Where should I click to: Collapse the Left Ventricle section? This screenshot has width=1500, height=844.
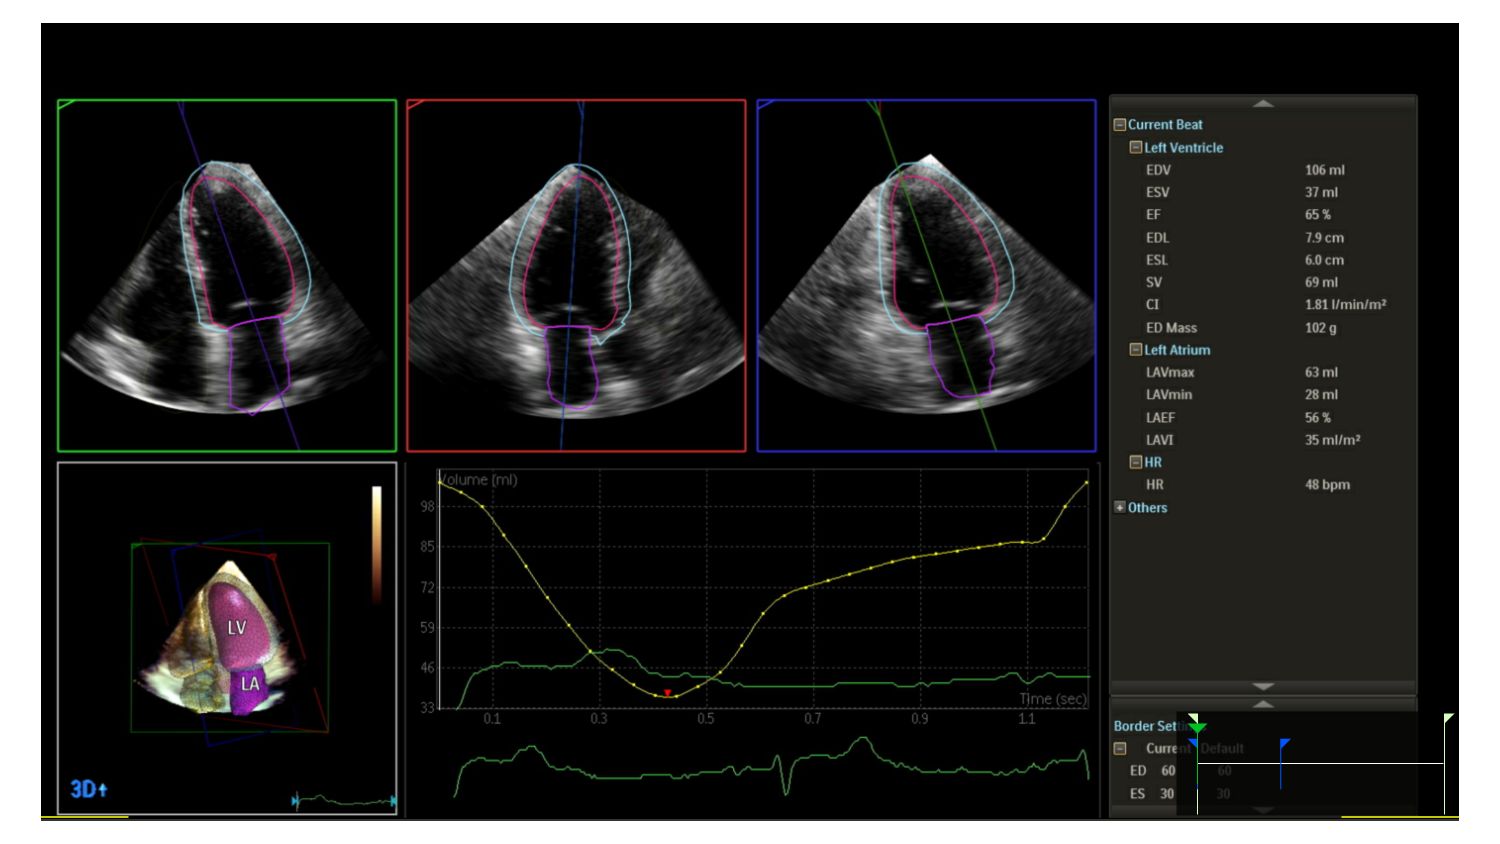(1136, 147)
